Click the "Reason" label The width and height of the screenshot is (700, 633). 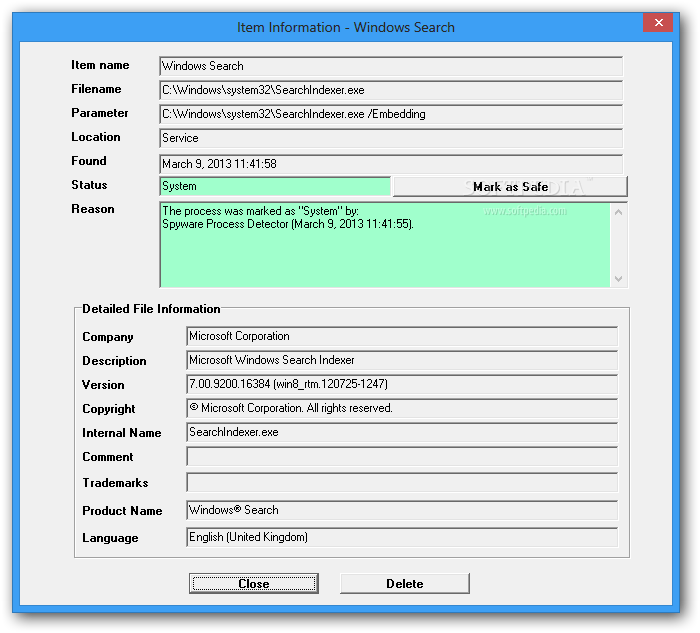pyautogui.click(x=93, y=209)
